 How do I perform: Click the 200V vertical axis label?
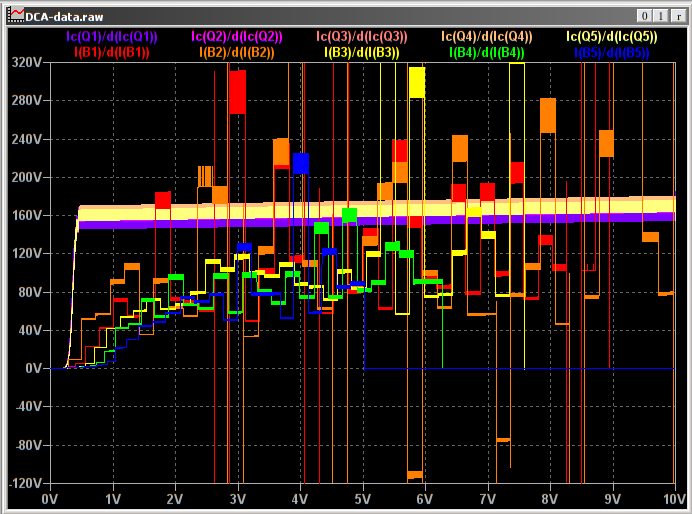26,177
